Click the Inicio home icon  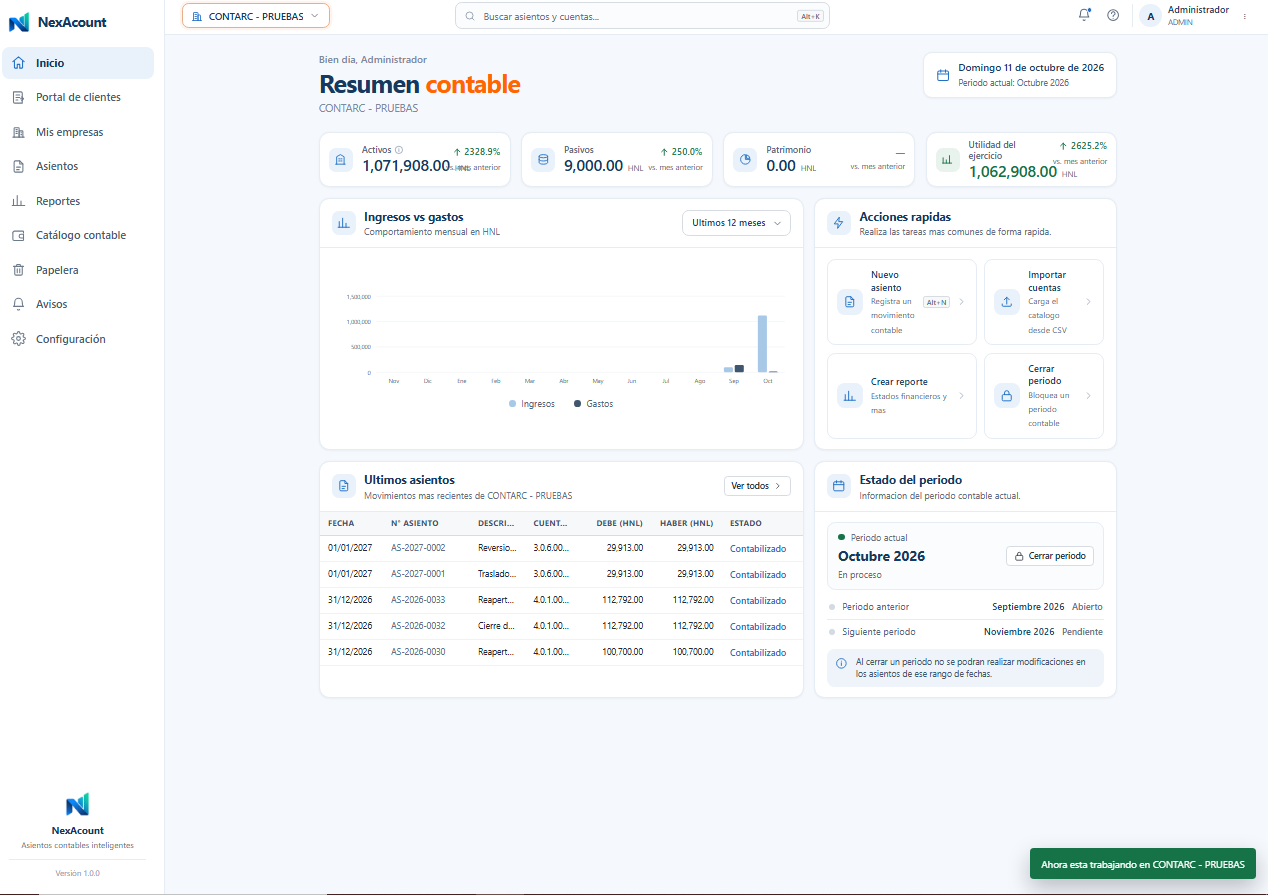18,63
